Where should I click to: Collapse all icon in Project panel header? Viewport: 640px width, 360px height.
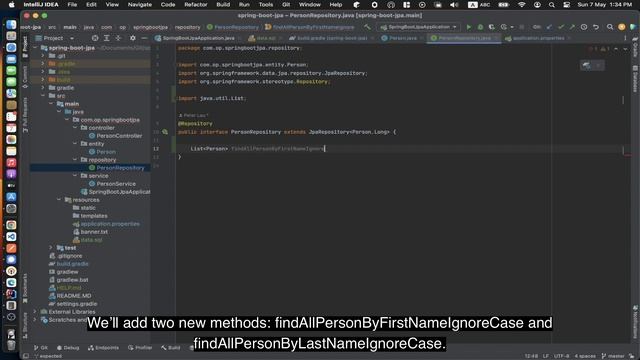(x=118, y=38)
